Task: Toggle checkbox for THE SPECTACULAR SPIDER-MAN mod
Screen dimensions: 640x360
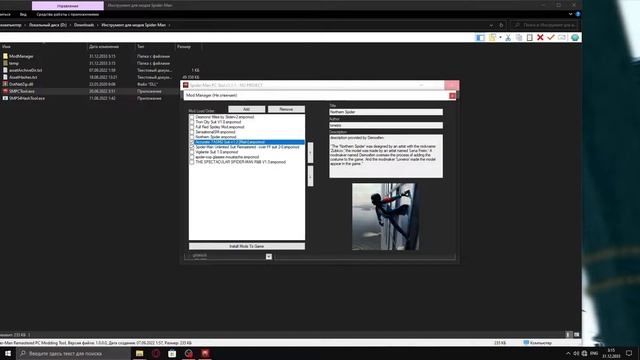Action: (192, 162)
